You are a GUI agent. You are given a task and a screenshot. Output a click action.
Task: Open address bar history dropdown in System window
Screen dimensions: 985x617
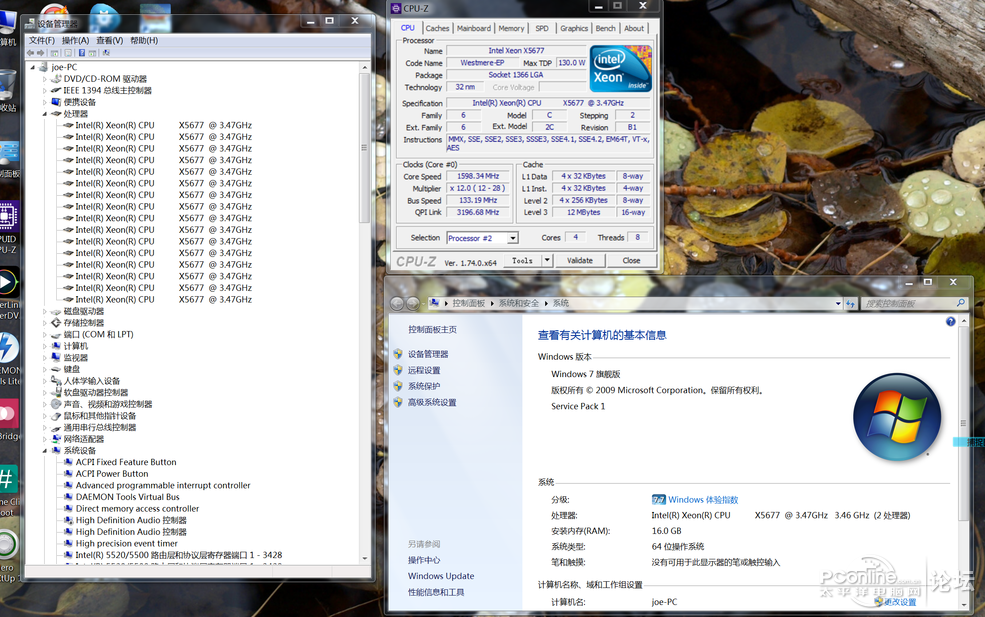click(x=838, y=303)
